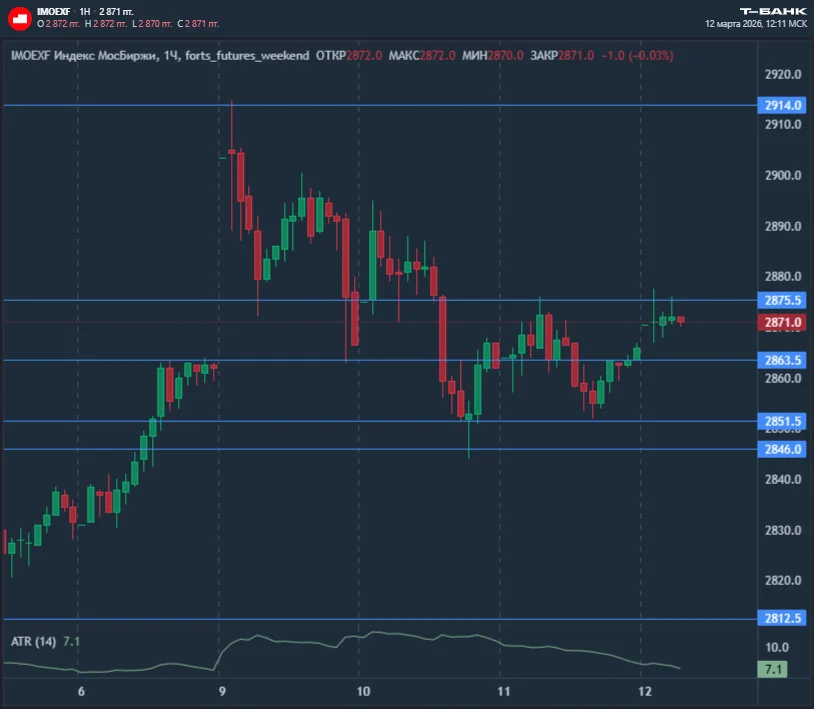Click the МАКС 2872.0 legend value
Image resolution: width=814 pixels, height=709 pixels.
[x=422, y=56]
